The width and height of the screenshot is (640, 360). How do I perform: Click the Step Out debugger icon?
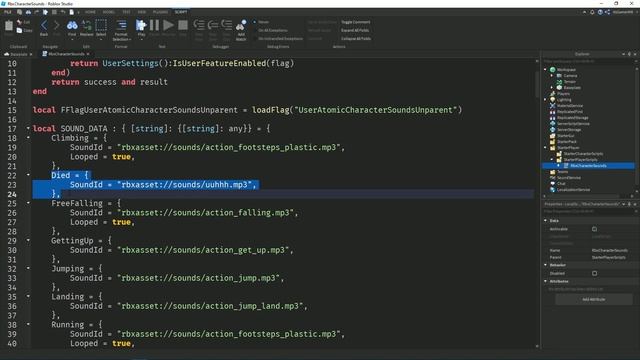pos(227,25)
